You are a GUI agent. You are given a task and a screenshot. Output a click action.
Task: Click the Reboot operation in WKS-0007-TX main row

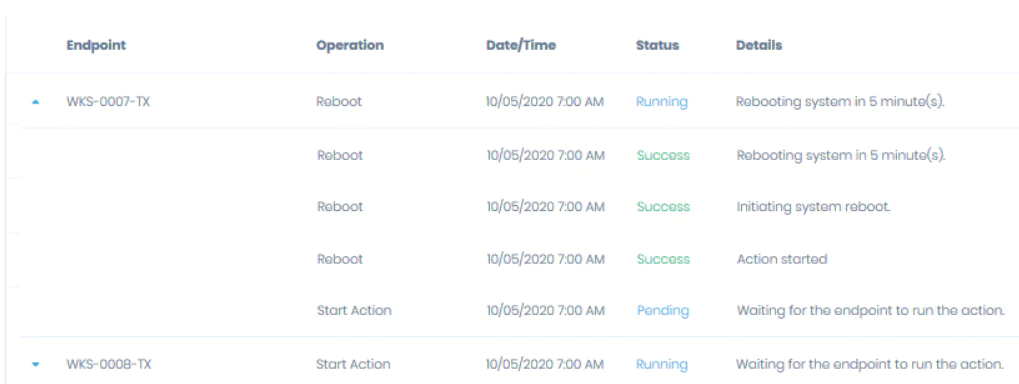pos(339,102)
